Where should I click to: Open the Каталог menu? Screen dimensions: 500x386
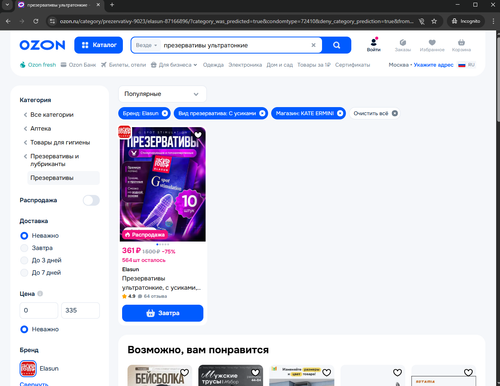98,45
